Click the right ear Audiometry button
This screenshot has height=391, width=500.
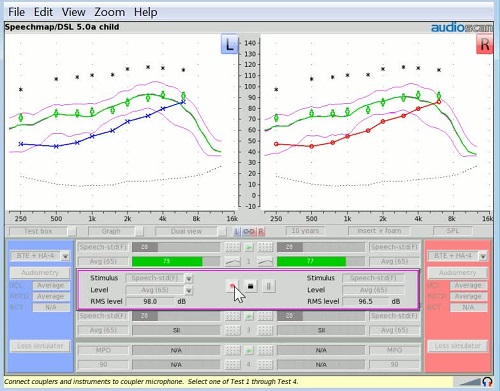click(457, 273)
